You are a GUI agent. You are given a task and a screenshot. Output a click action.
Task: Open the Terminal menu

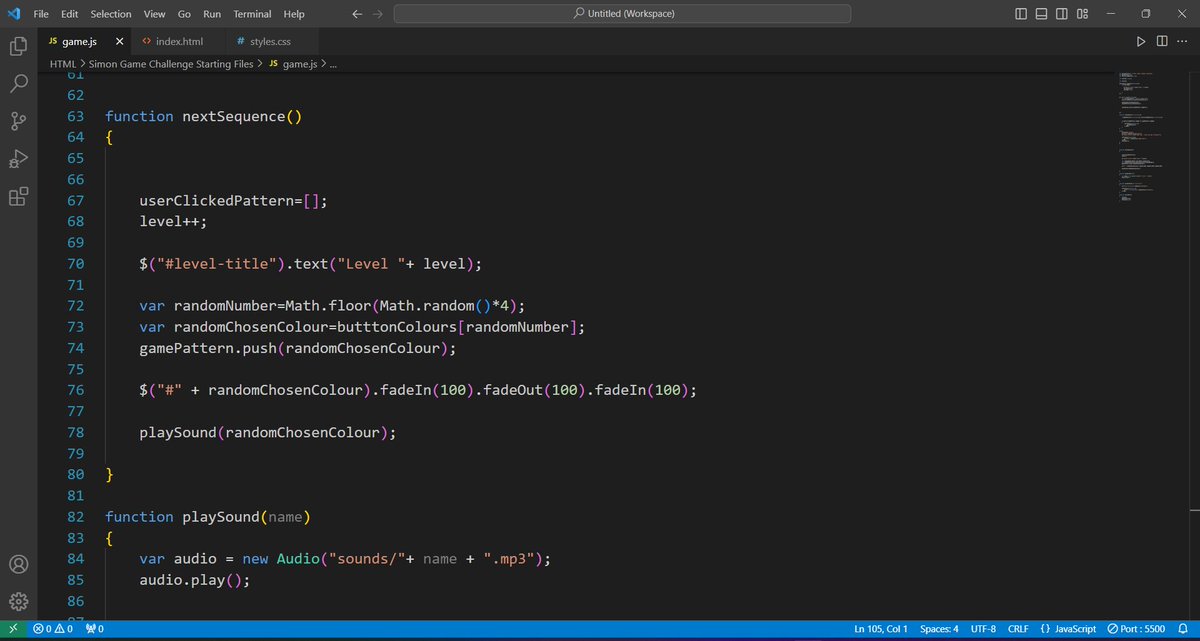(x=251, y=13)
